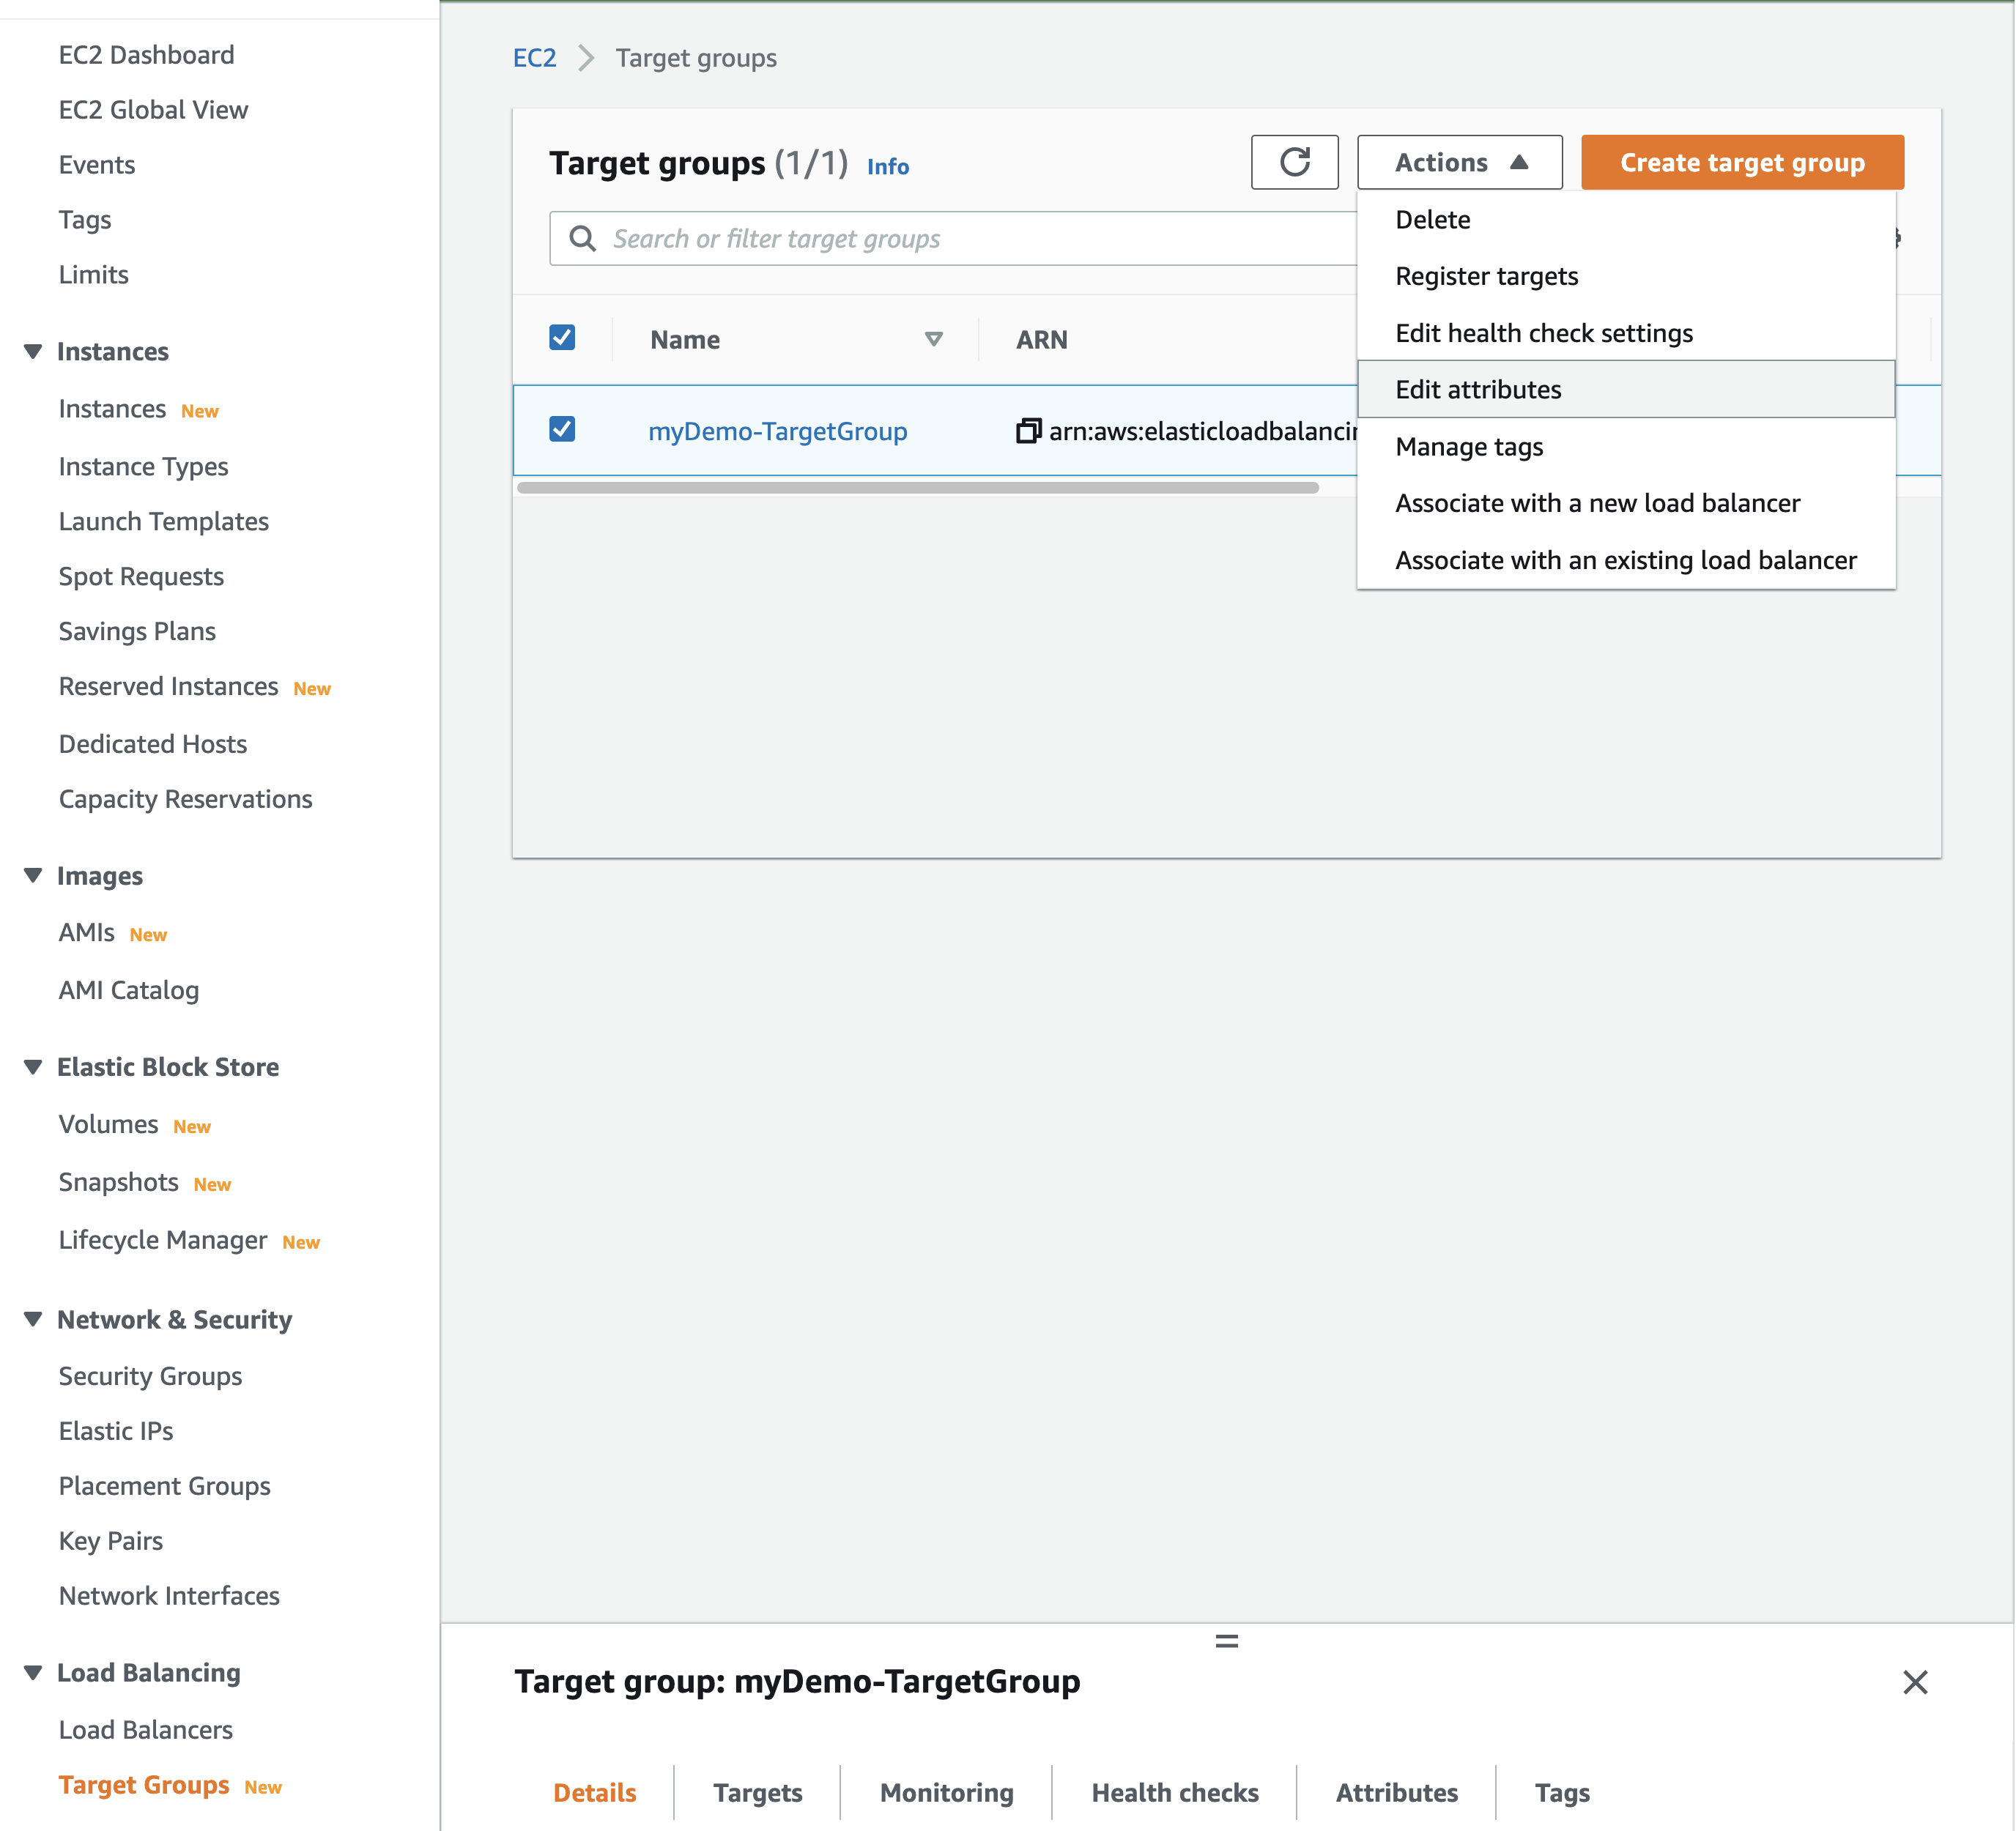
Task: Open Instance Types
Action: [x=143, y=467]
